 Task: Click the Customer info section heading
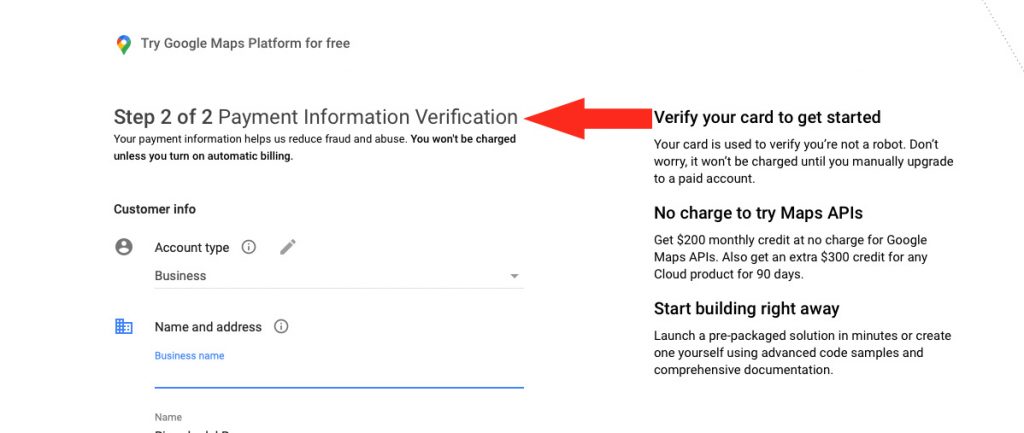coord(155,209)
